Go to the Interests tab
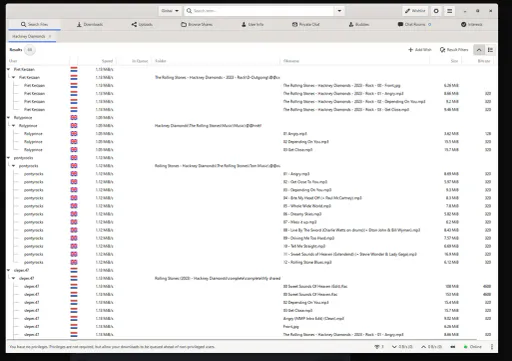The width and height of the screenshot is (512, 361). [x=471, y=24]
